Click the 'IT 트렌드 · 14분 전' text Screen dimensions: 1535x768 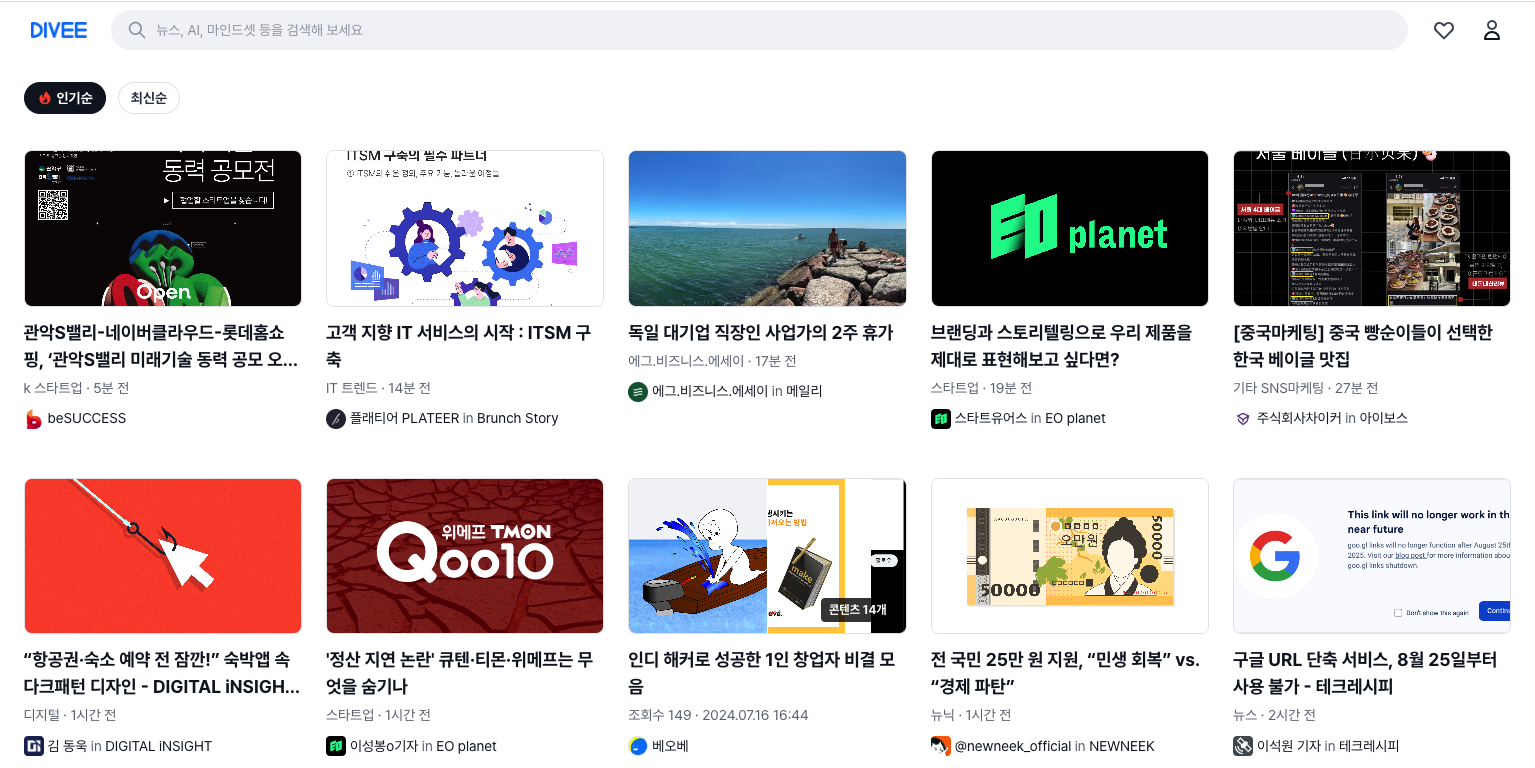pos(378,388)
